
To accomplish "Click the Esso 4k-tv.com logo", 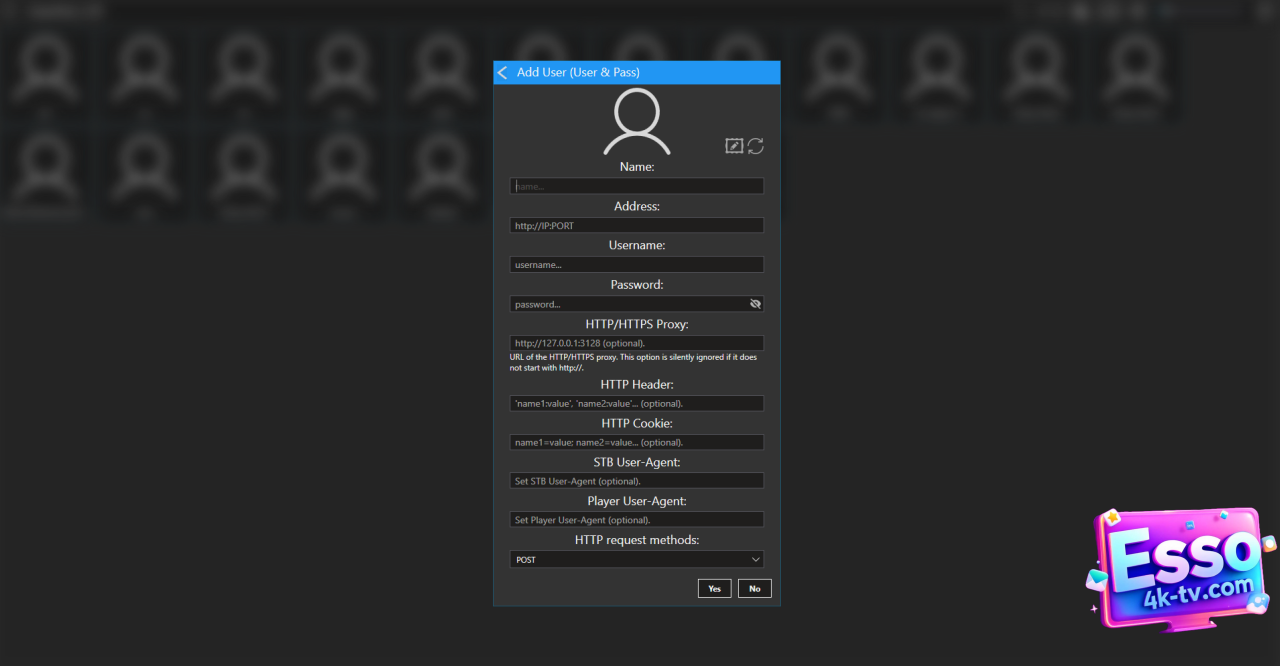I will (x=1179, y=569).
